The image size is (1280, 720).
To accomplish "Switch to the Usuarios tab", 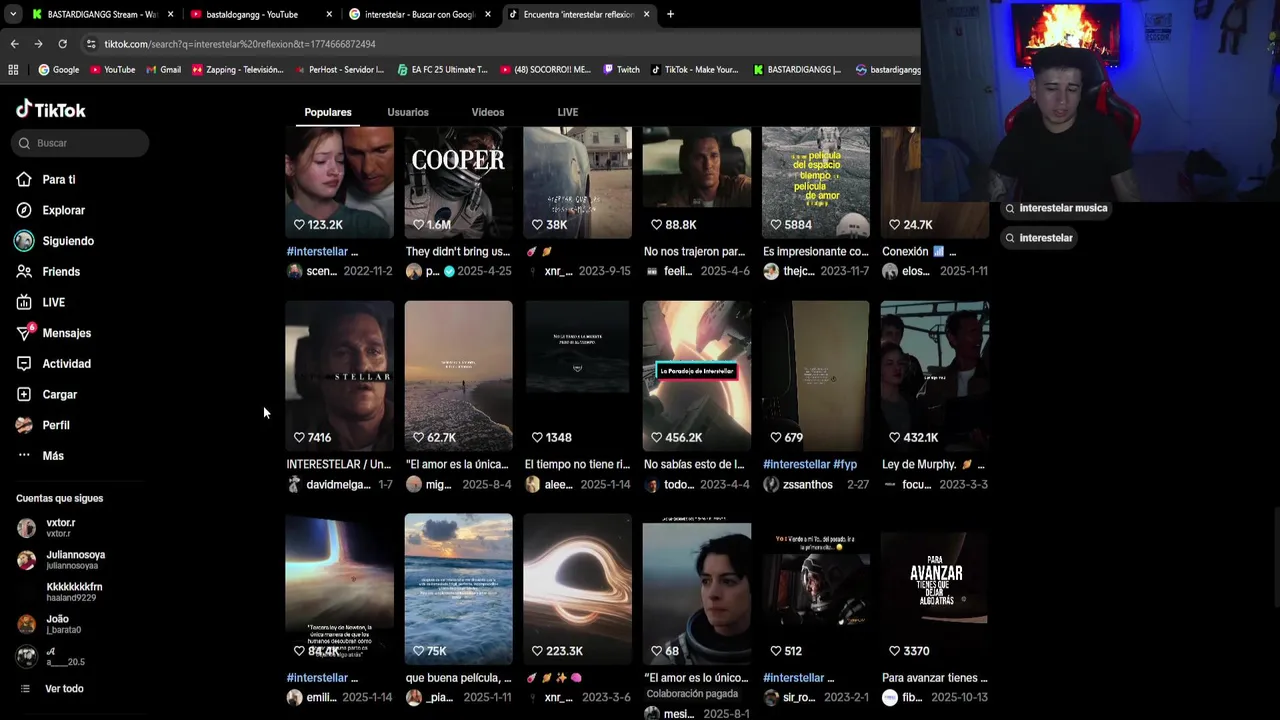I will click(408, 112).
